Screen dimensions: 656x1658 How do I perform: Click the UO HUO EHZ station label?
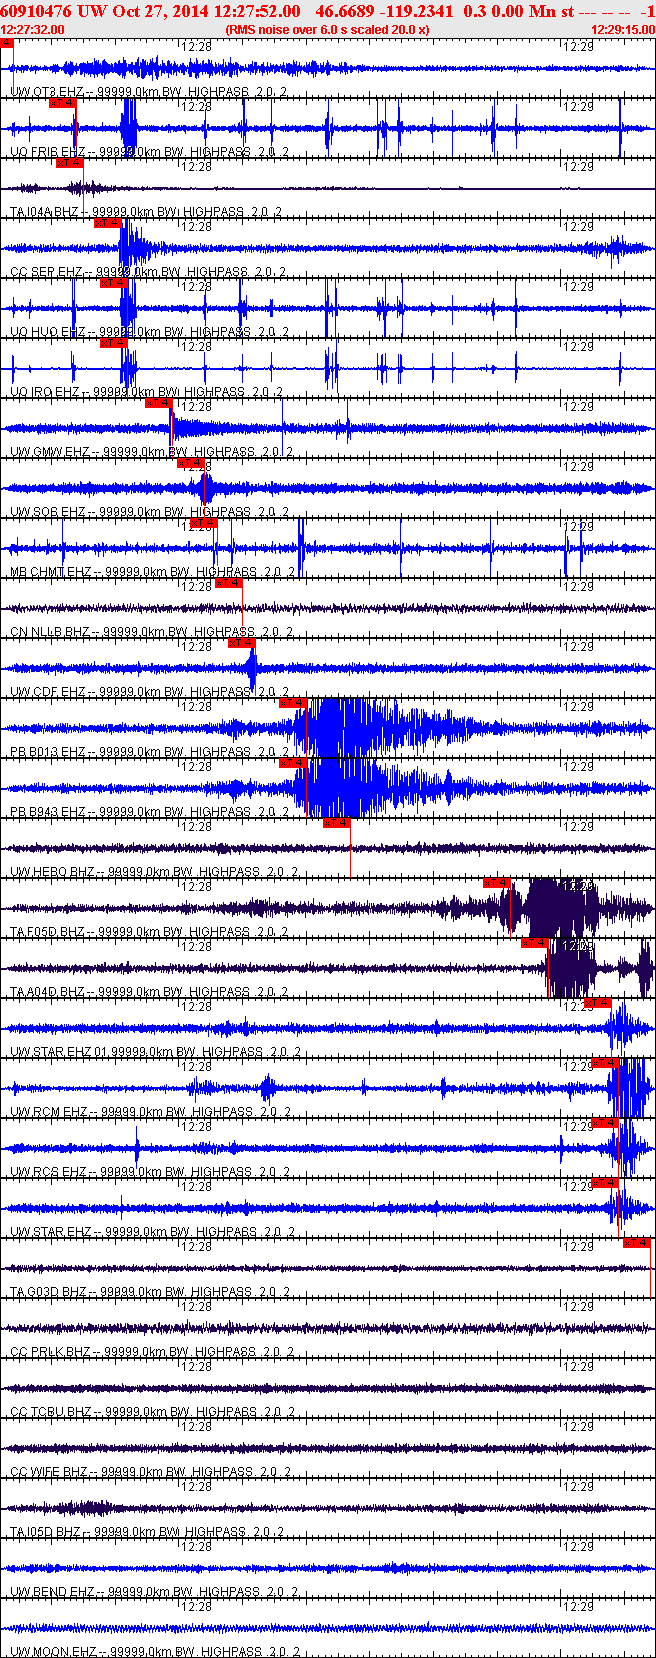pos(149,332)
